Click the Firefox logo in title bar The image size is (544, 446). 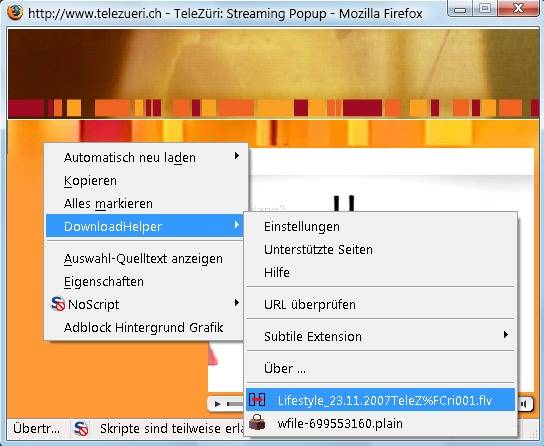coord(15,13)
